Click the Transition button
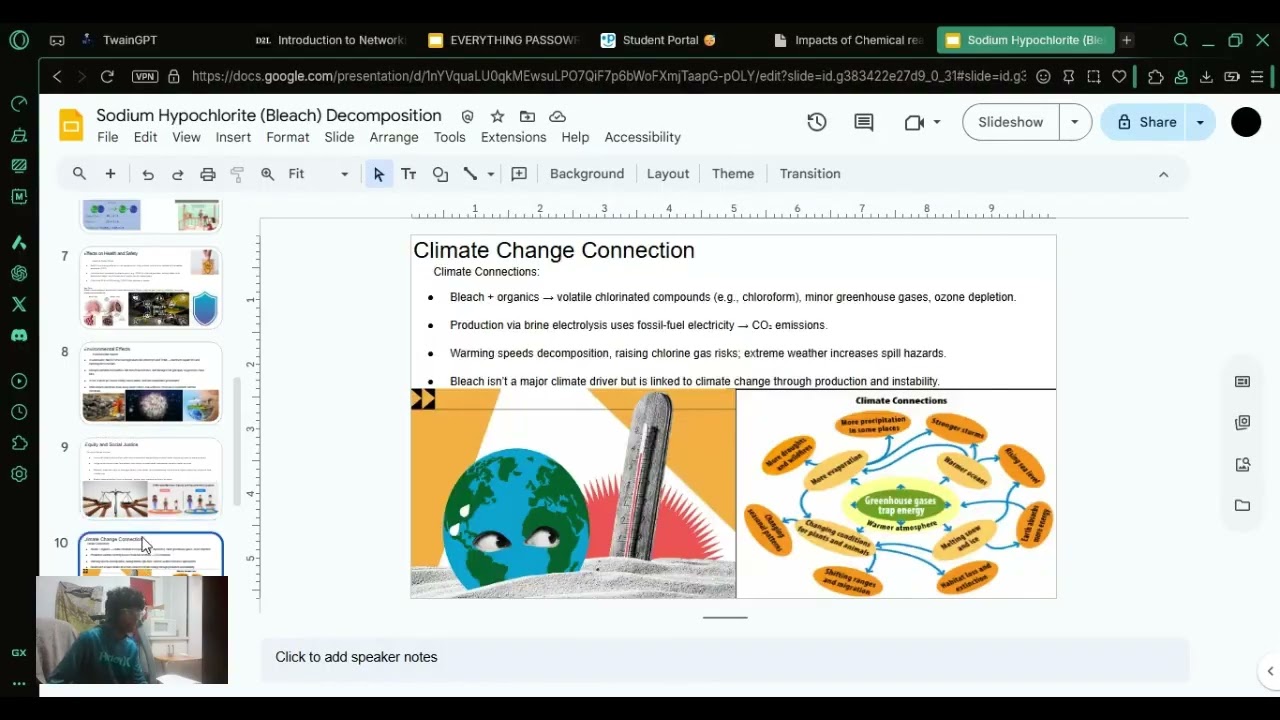 point(810,174)
